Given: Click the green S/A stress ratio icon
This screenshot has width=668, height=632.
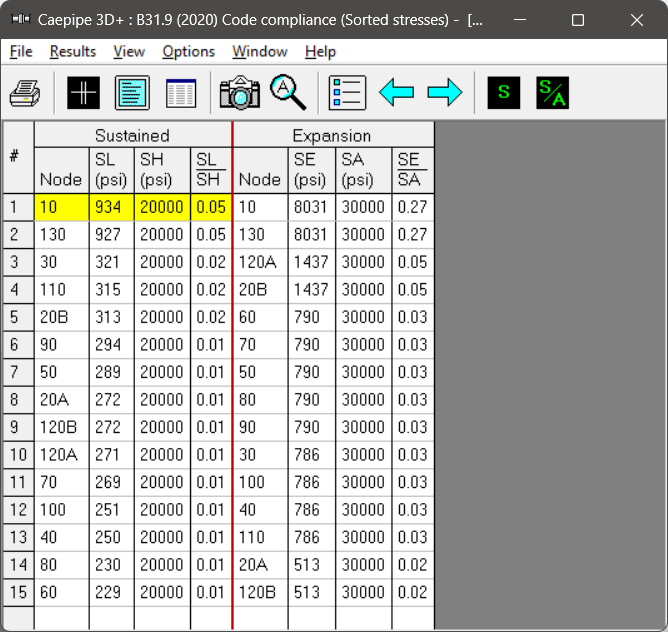Looking at the screenshot, I should pyautogui.click(x=552, y=93).
